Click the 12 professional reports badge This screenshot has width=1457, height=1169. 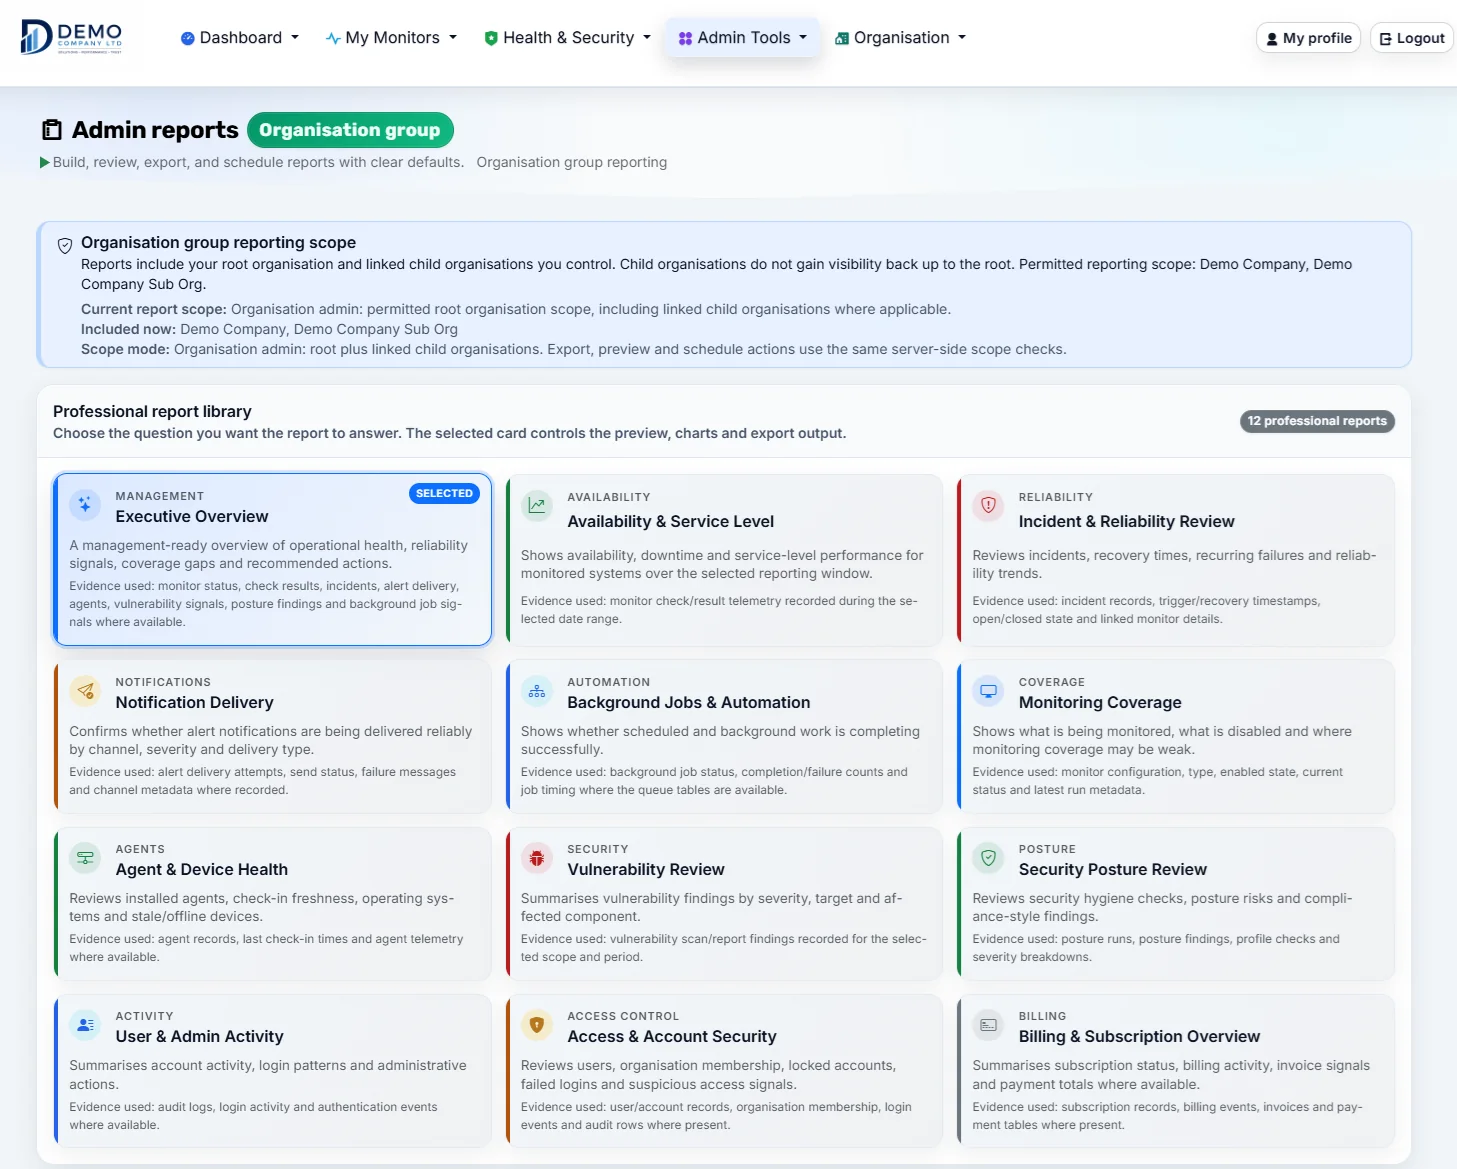1317,421
